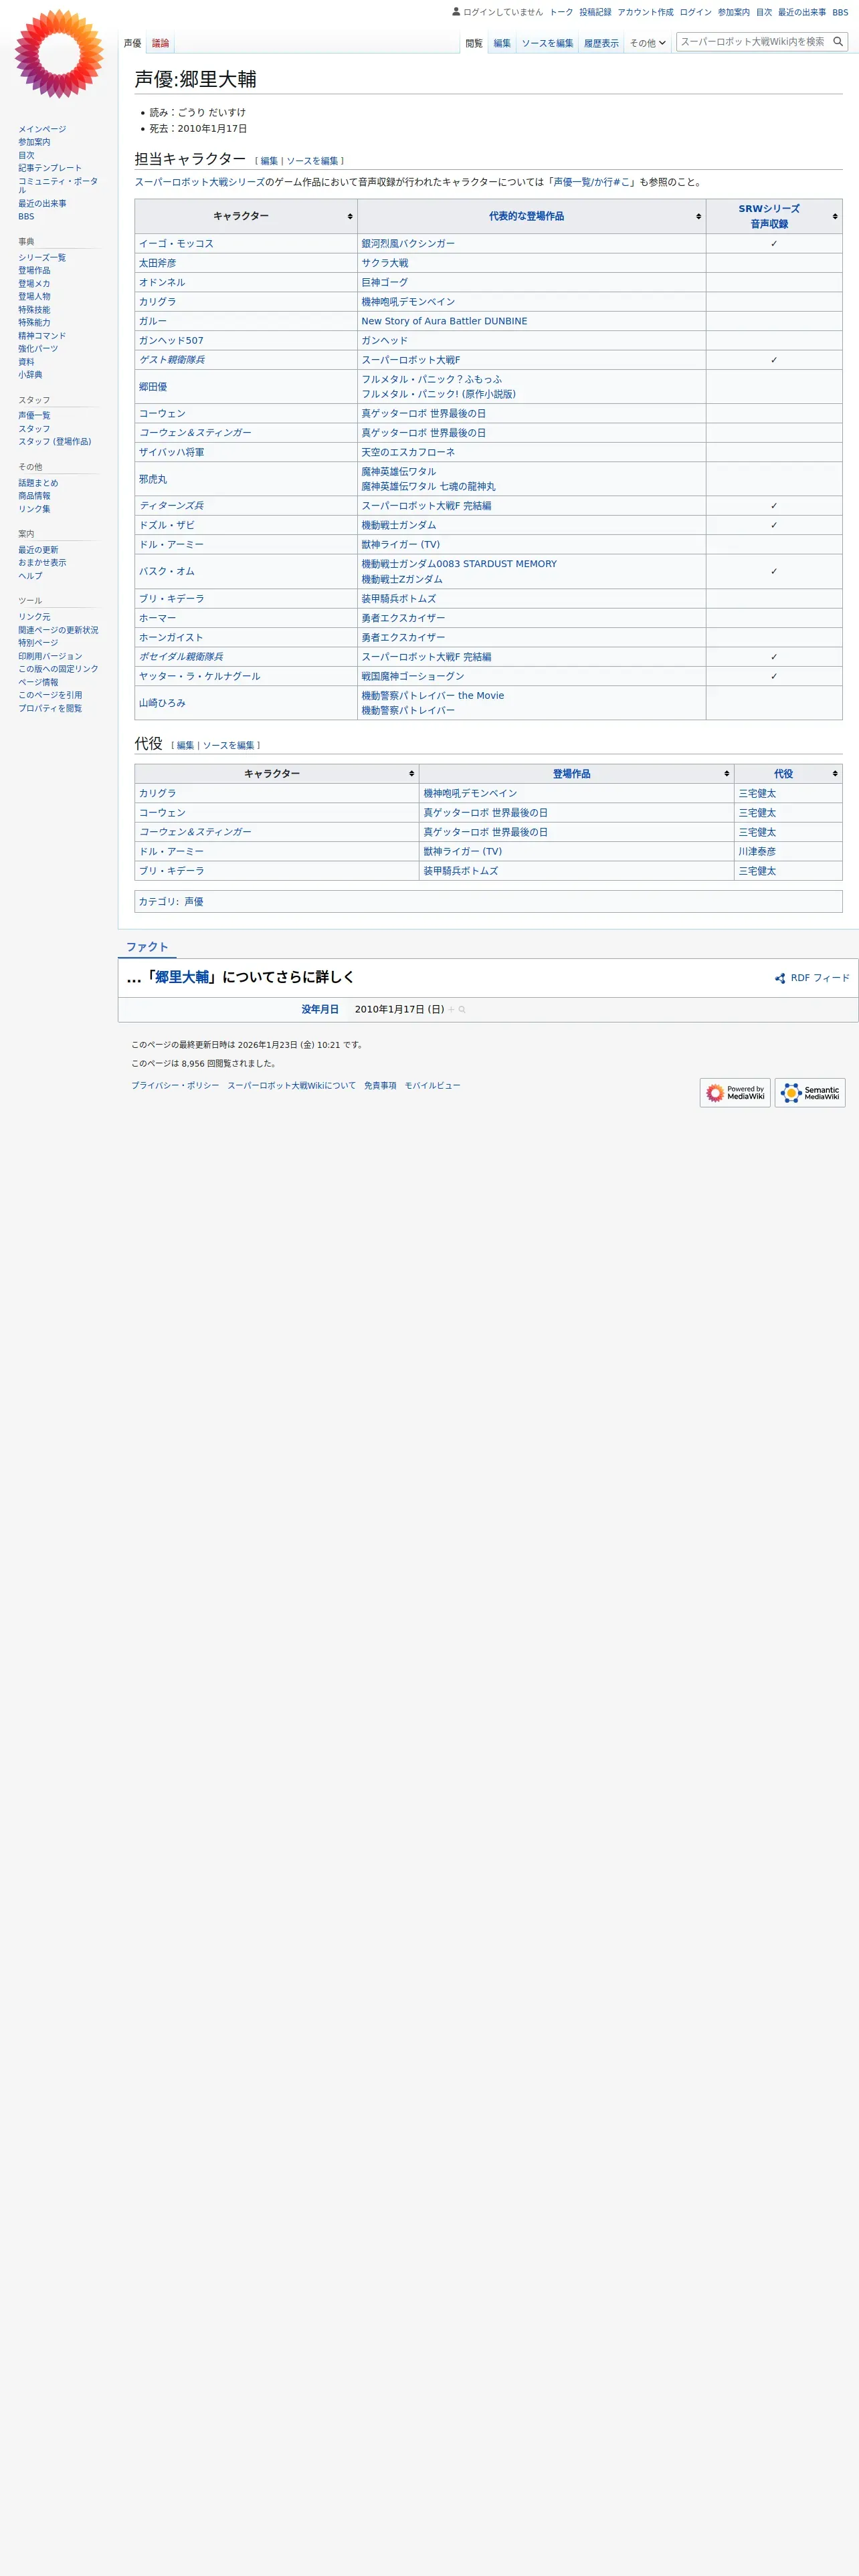Select the 声優 namespace tab
Image resolution: width=859 pixels, height=2576 pixels.
pos(132,43)
